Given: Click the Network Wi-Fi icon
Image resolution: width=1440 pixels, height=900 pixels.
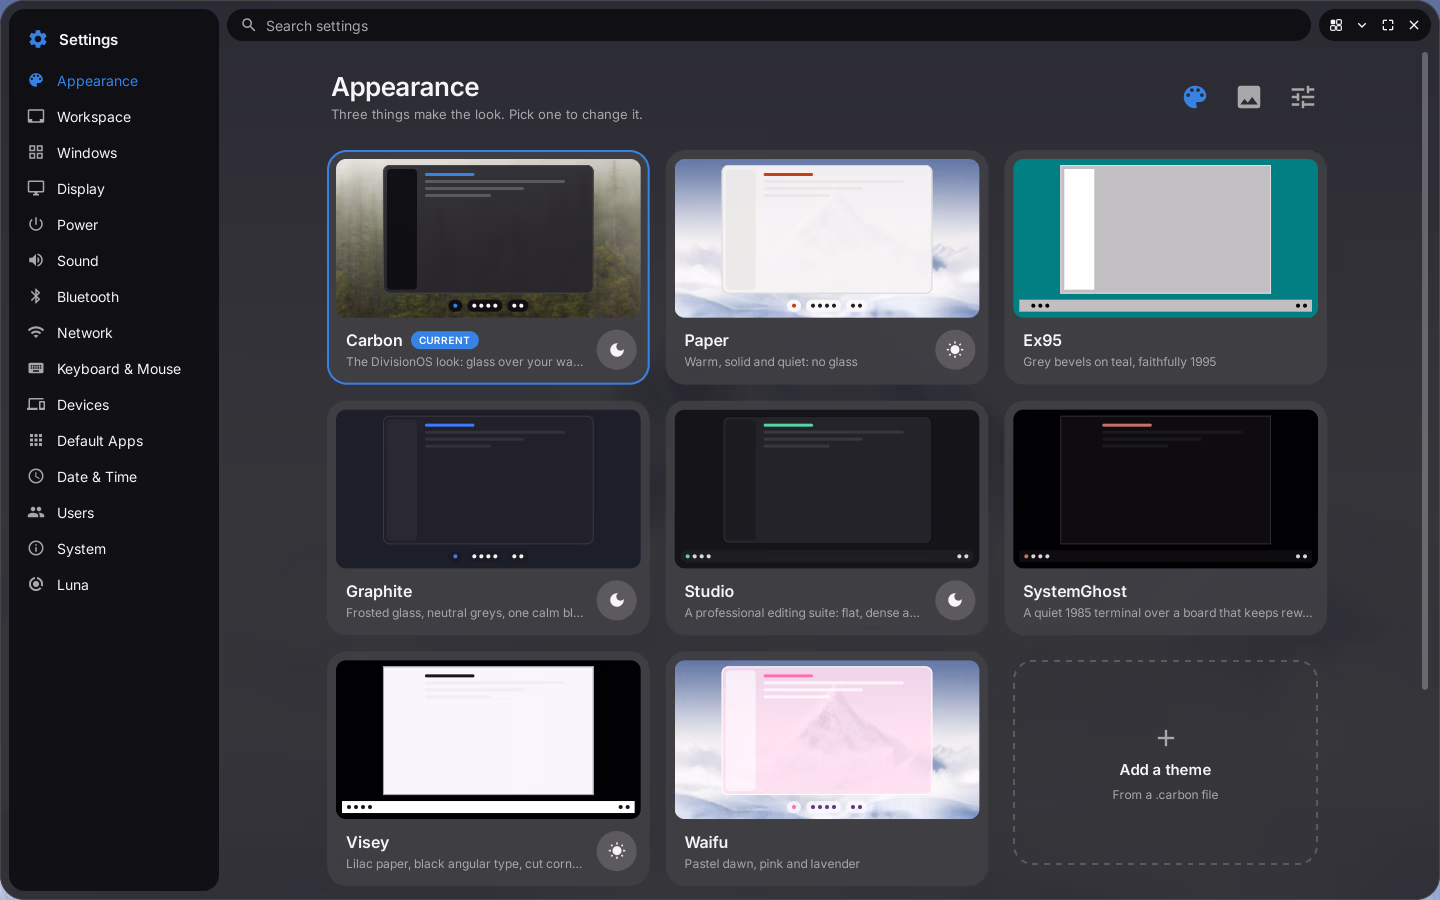Looking at the screenshot, I should click(36, 332).
